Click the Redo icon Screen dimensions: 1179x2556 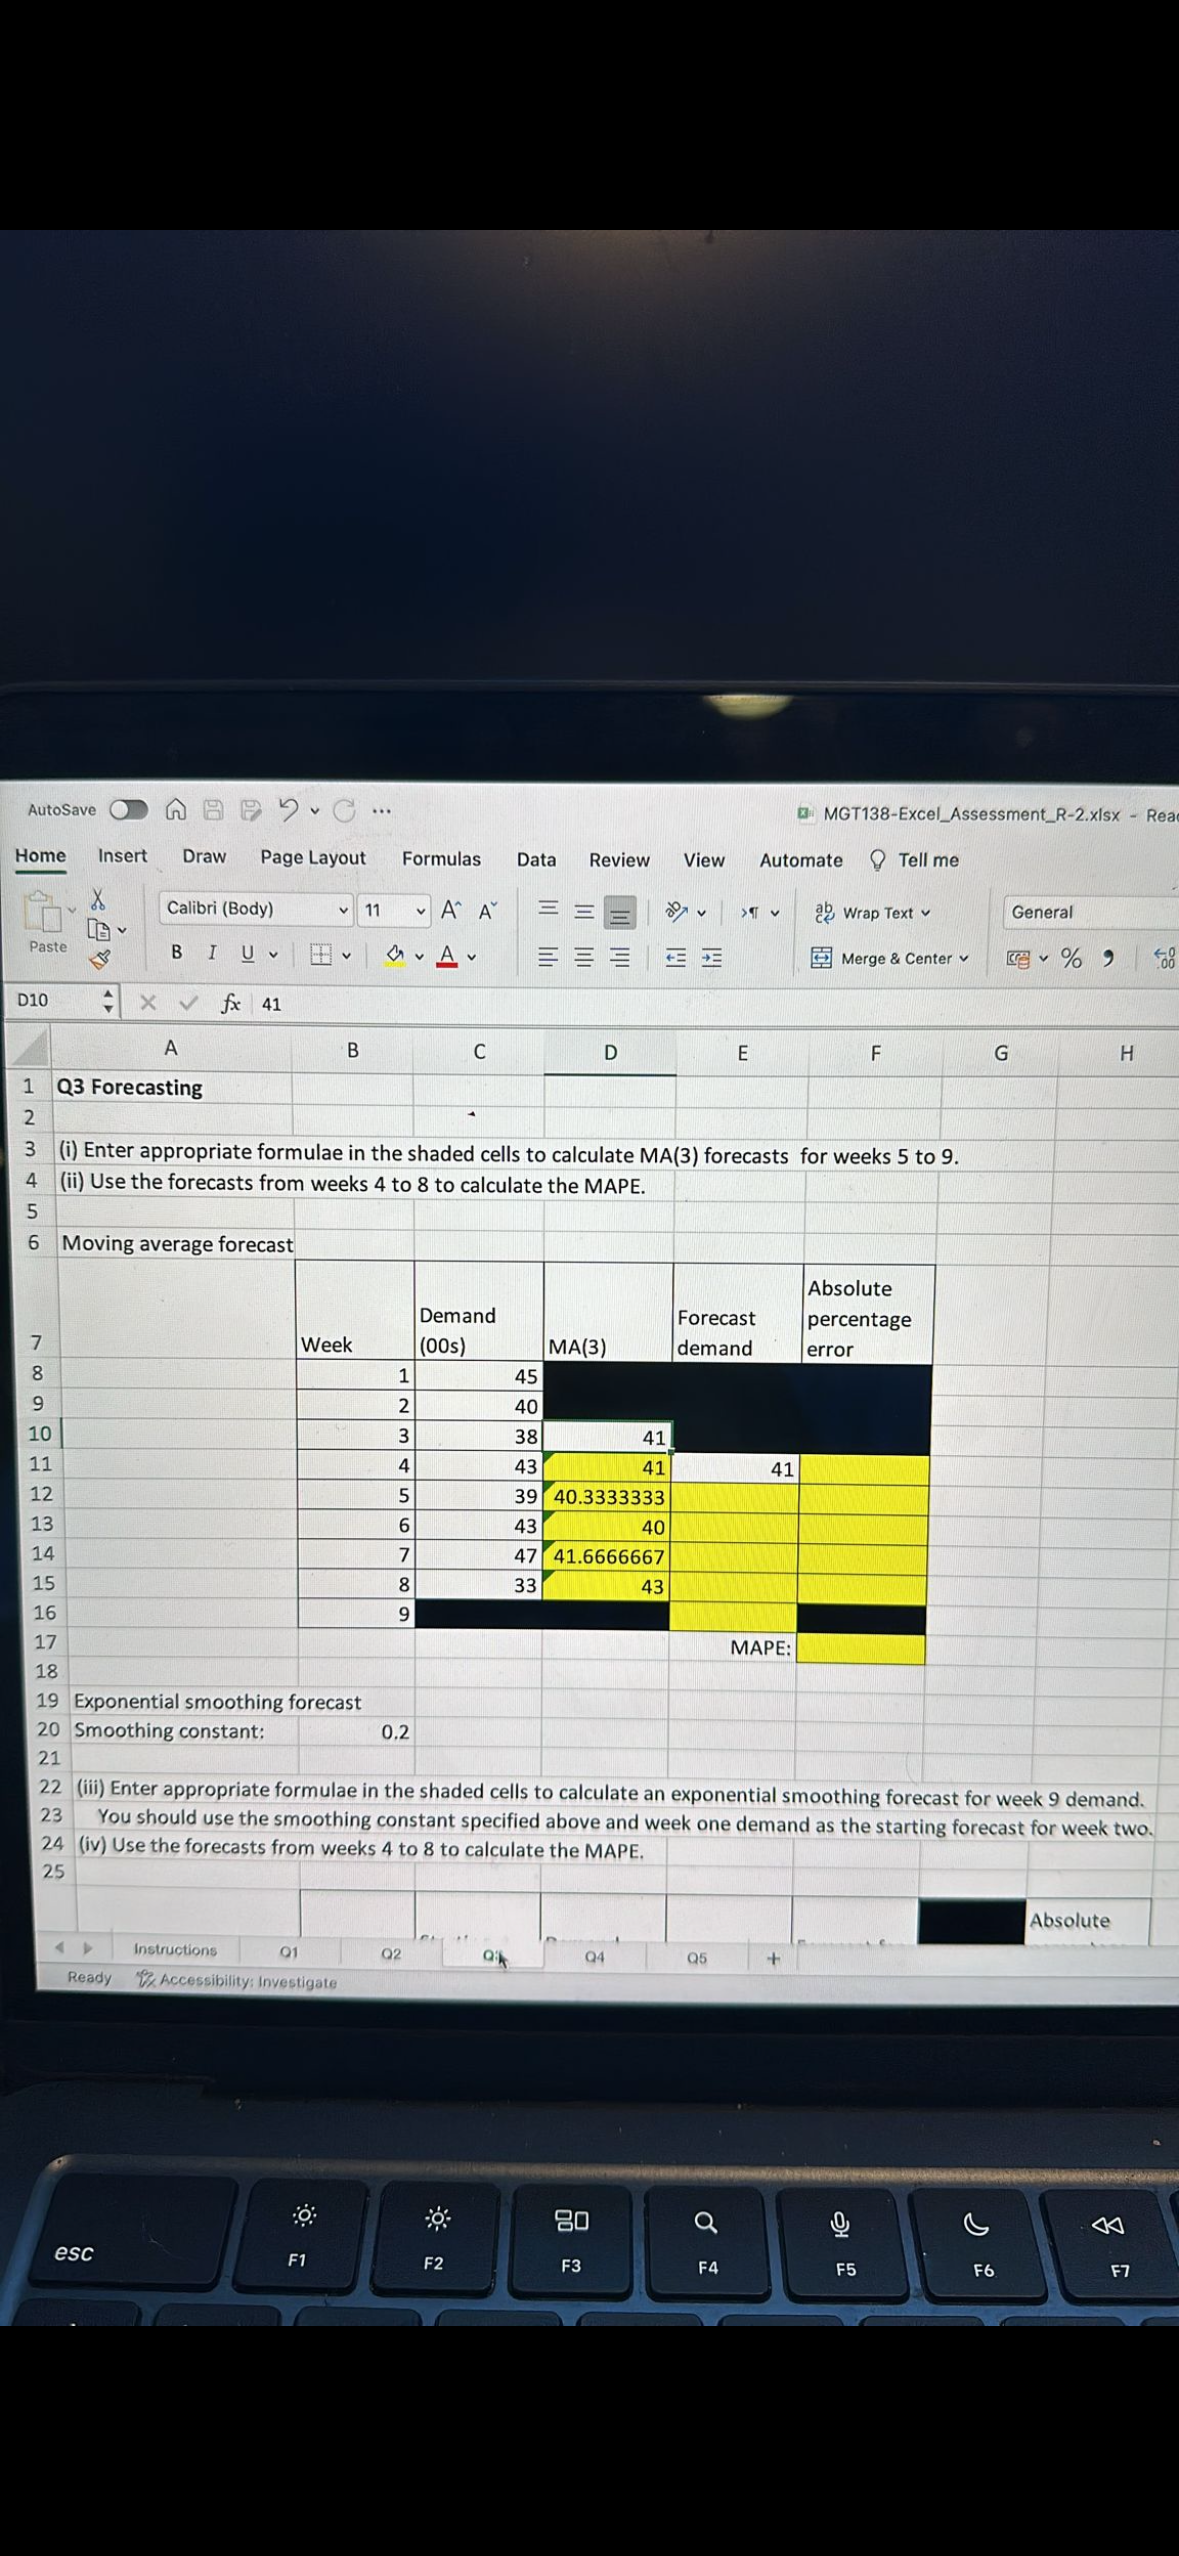tap(344, 810)
